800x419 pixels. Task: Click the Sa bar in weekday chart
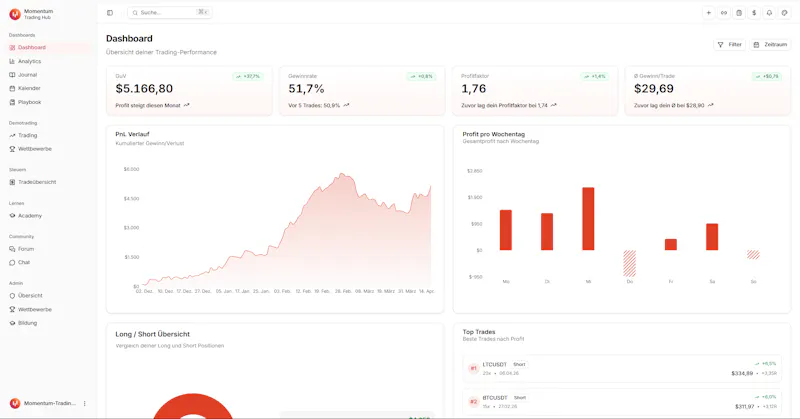click(x=712, y=237)
